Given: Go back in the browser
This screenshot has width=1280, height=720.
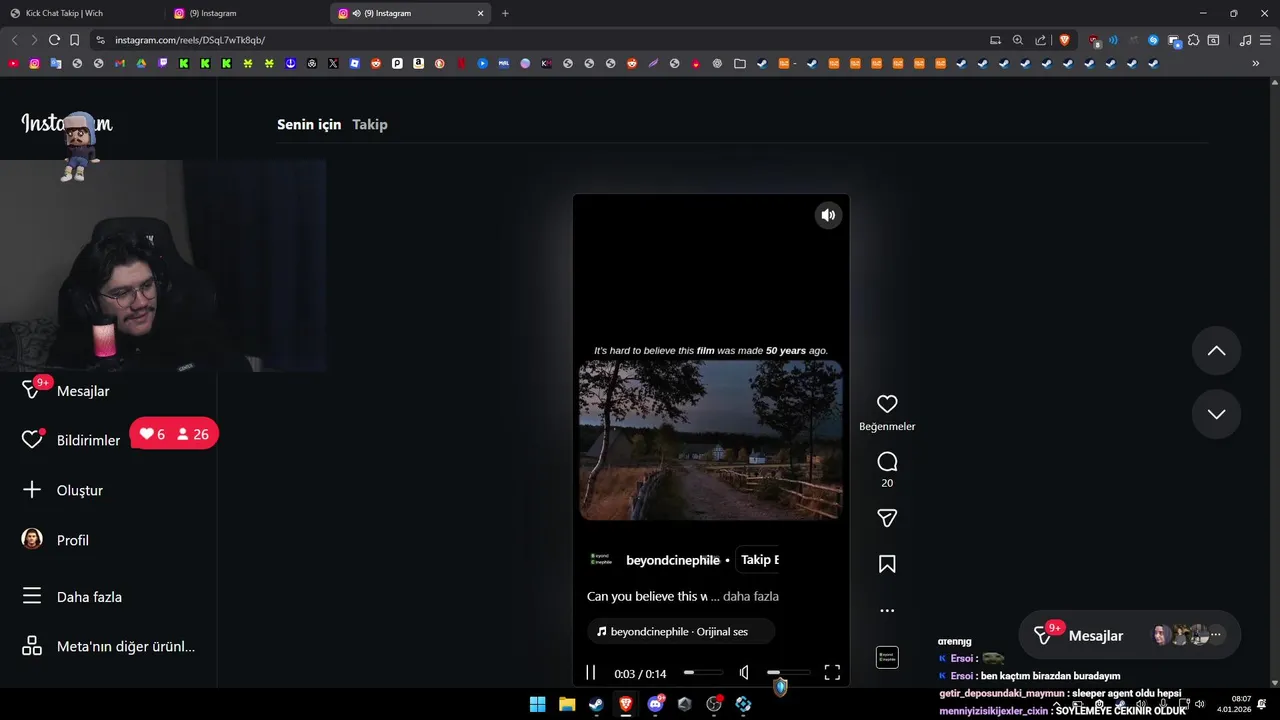Looking at the screenshot, I should tap(14, 40).
